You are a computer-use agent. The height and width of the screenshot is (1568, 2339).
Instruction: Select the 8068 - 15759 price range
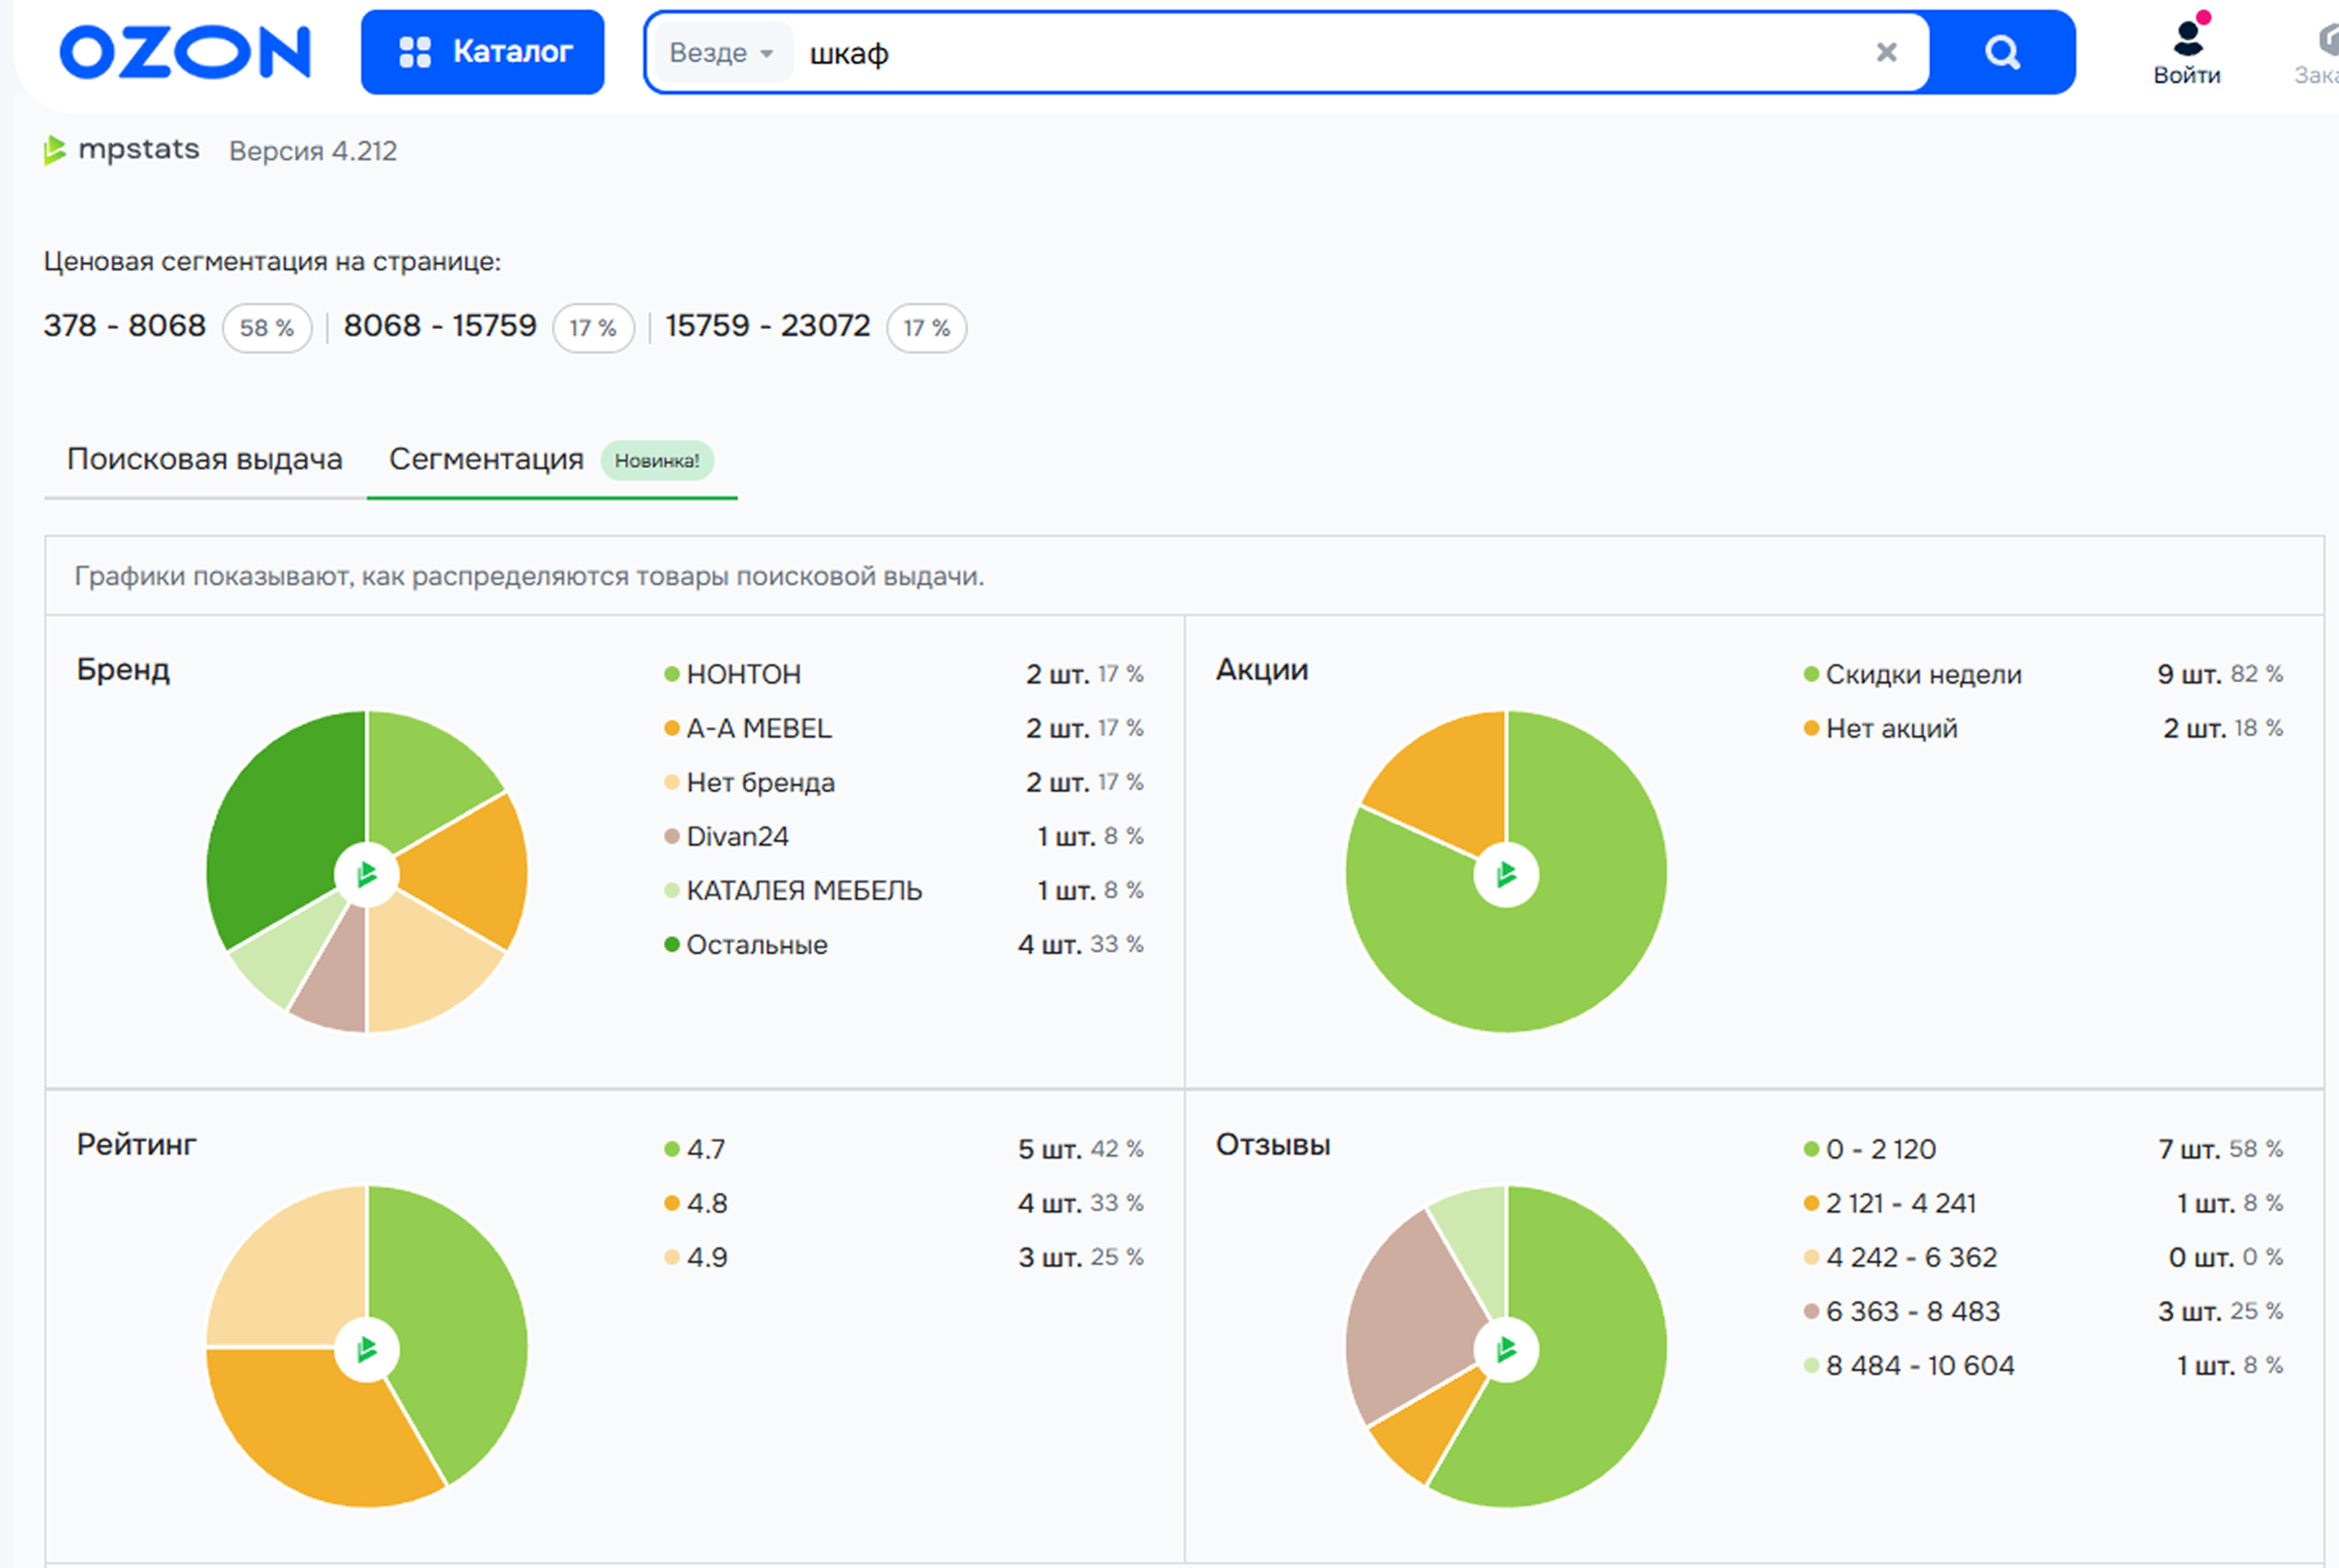[x=440, y=326]
